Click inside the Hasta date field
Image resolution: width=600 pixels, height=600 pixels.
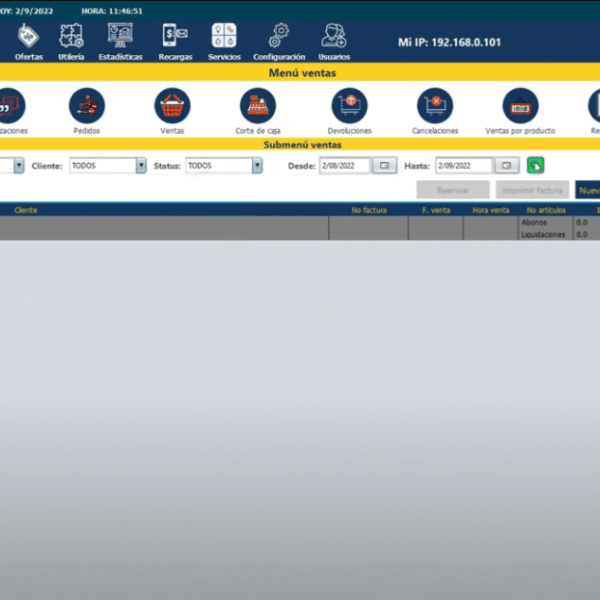pyautogui.click(x=463, y=166)
